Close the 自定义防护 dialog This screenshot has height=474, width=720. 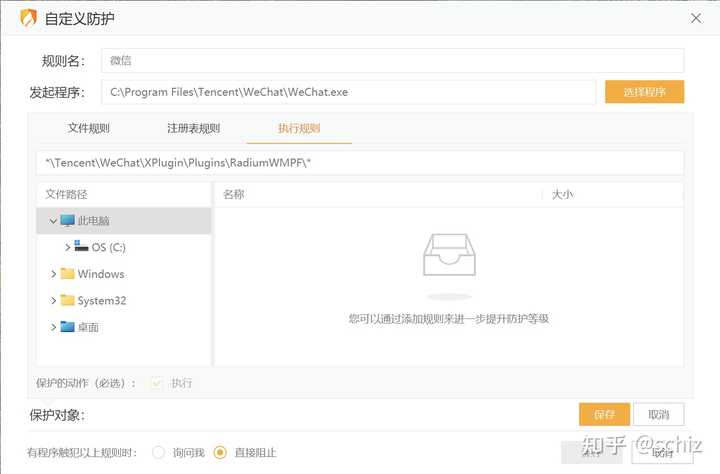(x=696, y=18)
